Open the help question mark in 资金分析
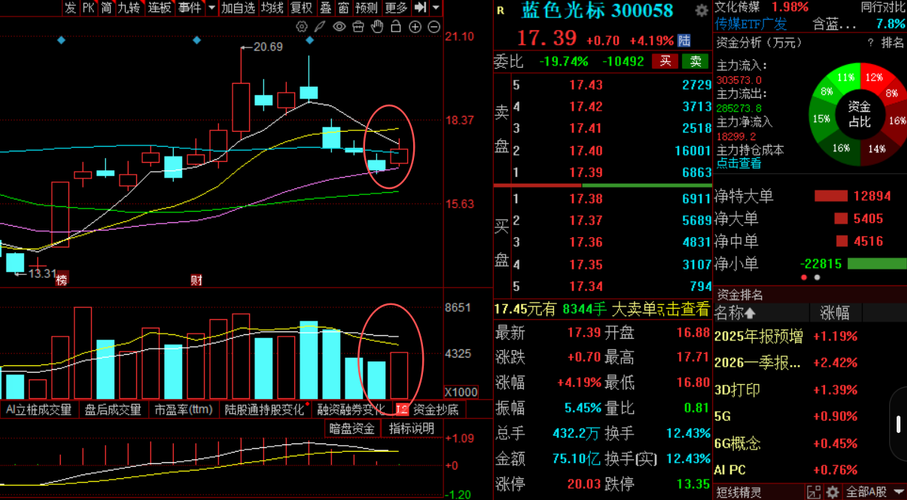907x500 pixels. point(870,42)
